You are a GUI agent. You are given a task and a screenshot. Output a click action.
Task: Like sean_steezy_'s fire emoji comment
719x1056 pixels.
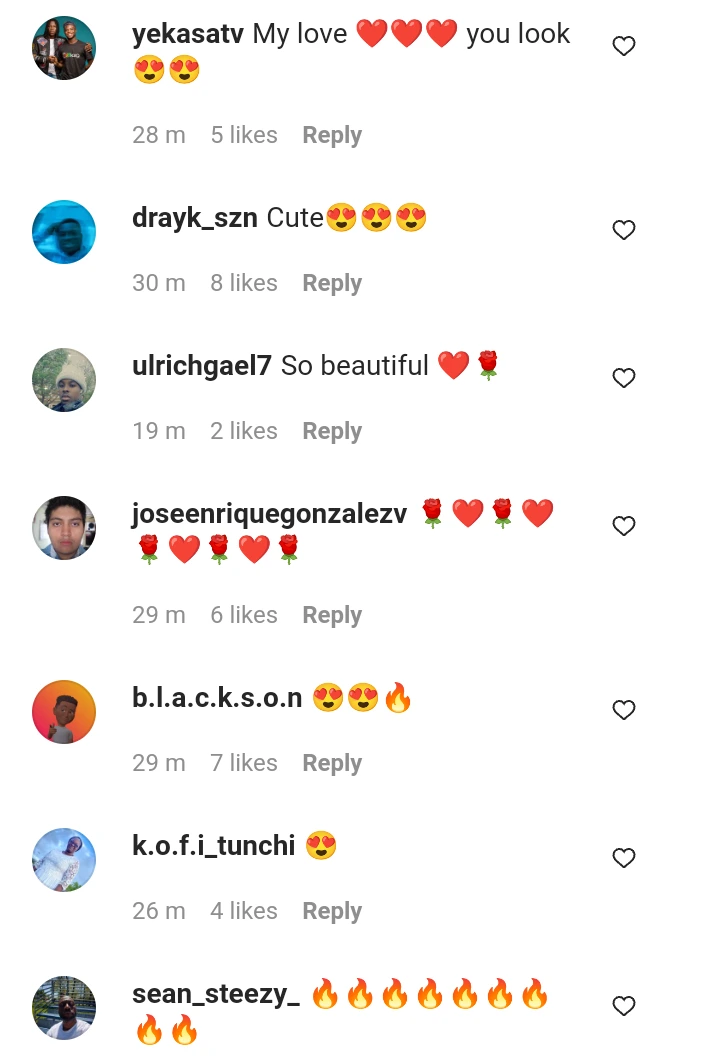[x=623, y=1005]
